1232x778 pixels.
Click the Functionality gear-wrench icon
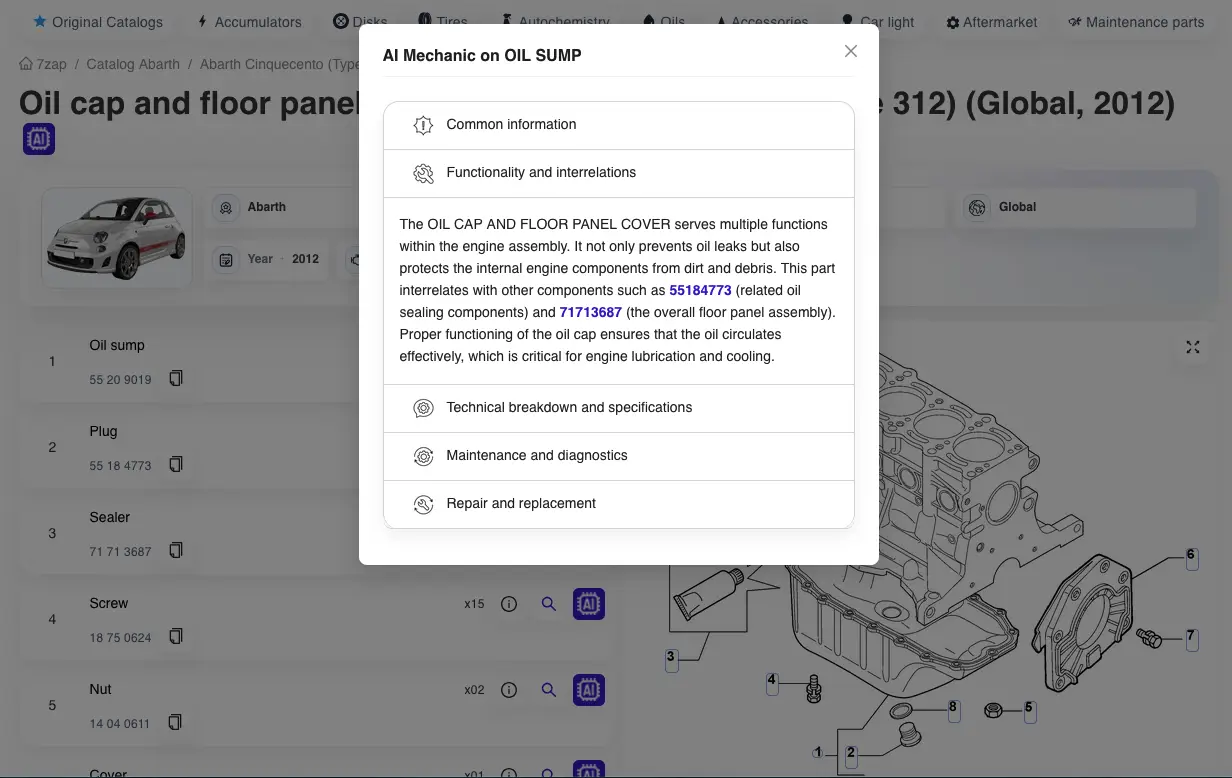coord(423,173)
